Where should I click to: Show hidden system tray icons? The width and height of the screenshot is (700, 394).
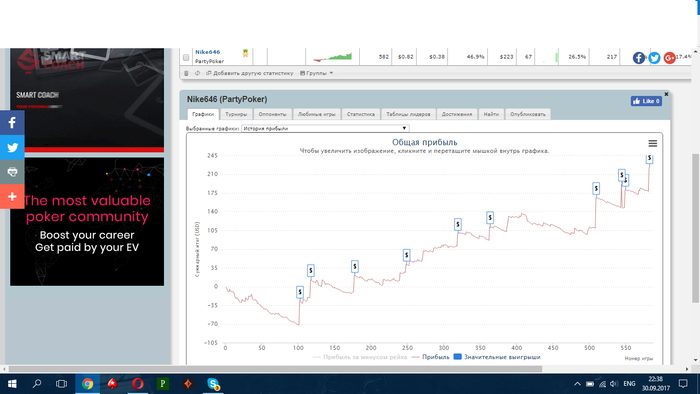point(577,384)
